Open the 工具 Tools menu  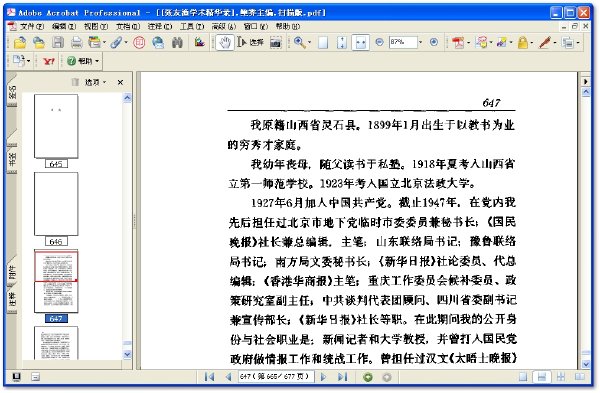click(192, 26)
